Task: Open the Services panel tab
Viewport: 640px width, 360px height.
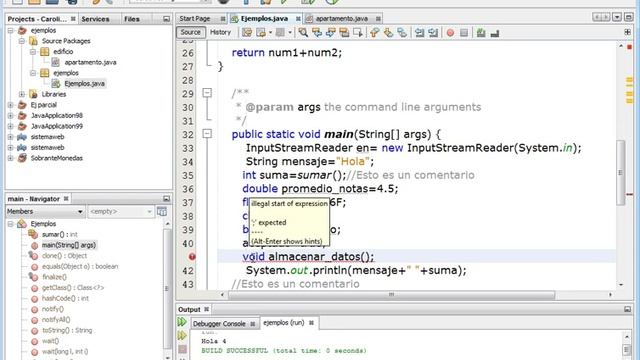Action: pyautogui.click(x=95, y=19)
